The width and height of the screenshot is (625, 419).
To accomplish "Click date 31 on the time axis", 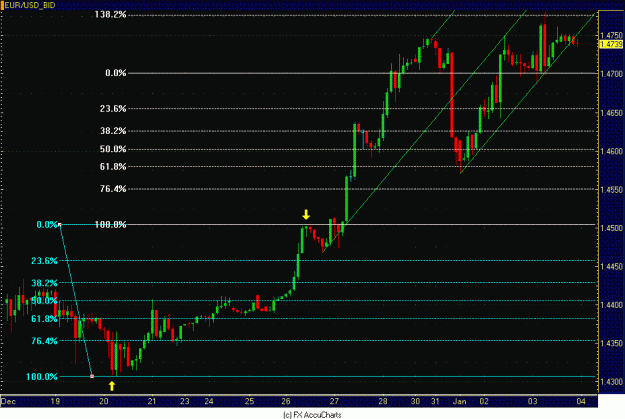I will pyautogui.click(x=435, y=401).
